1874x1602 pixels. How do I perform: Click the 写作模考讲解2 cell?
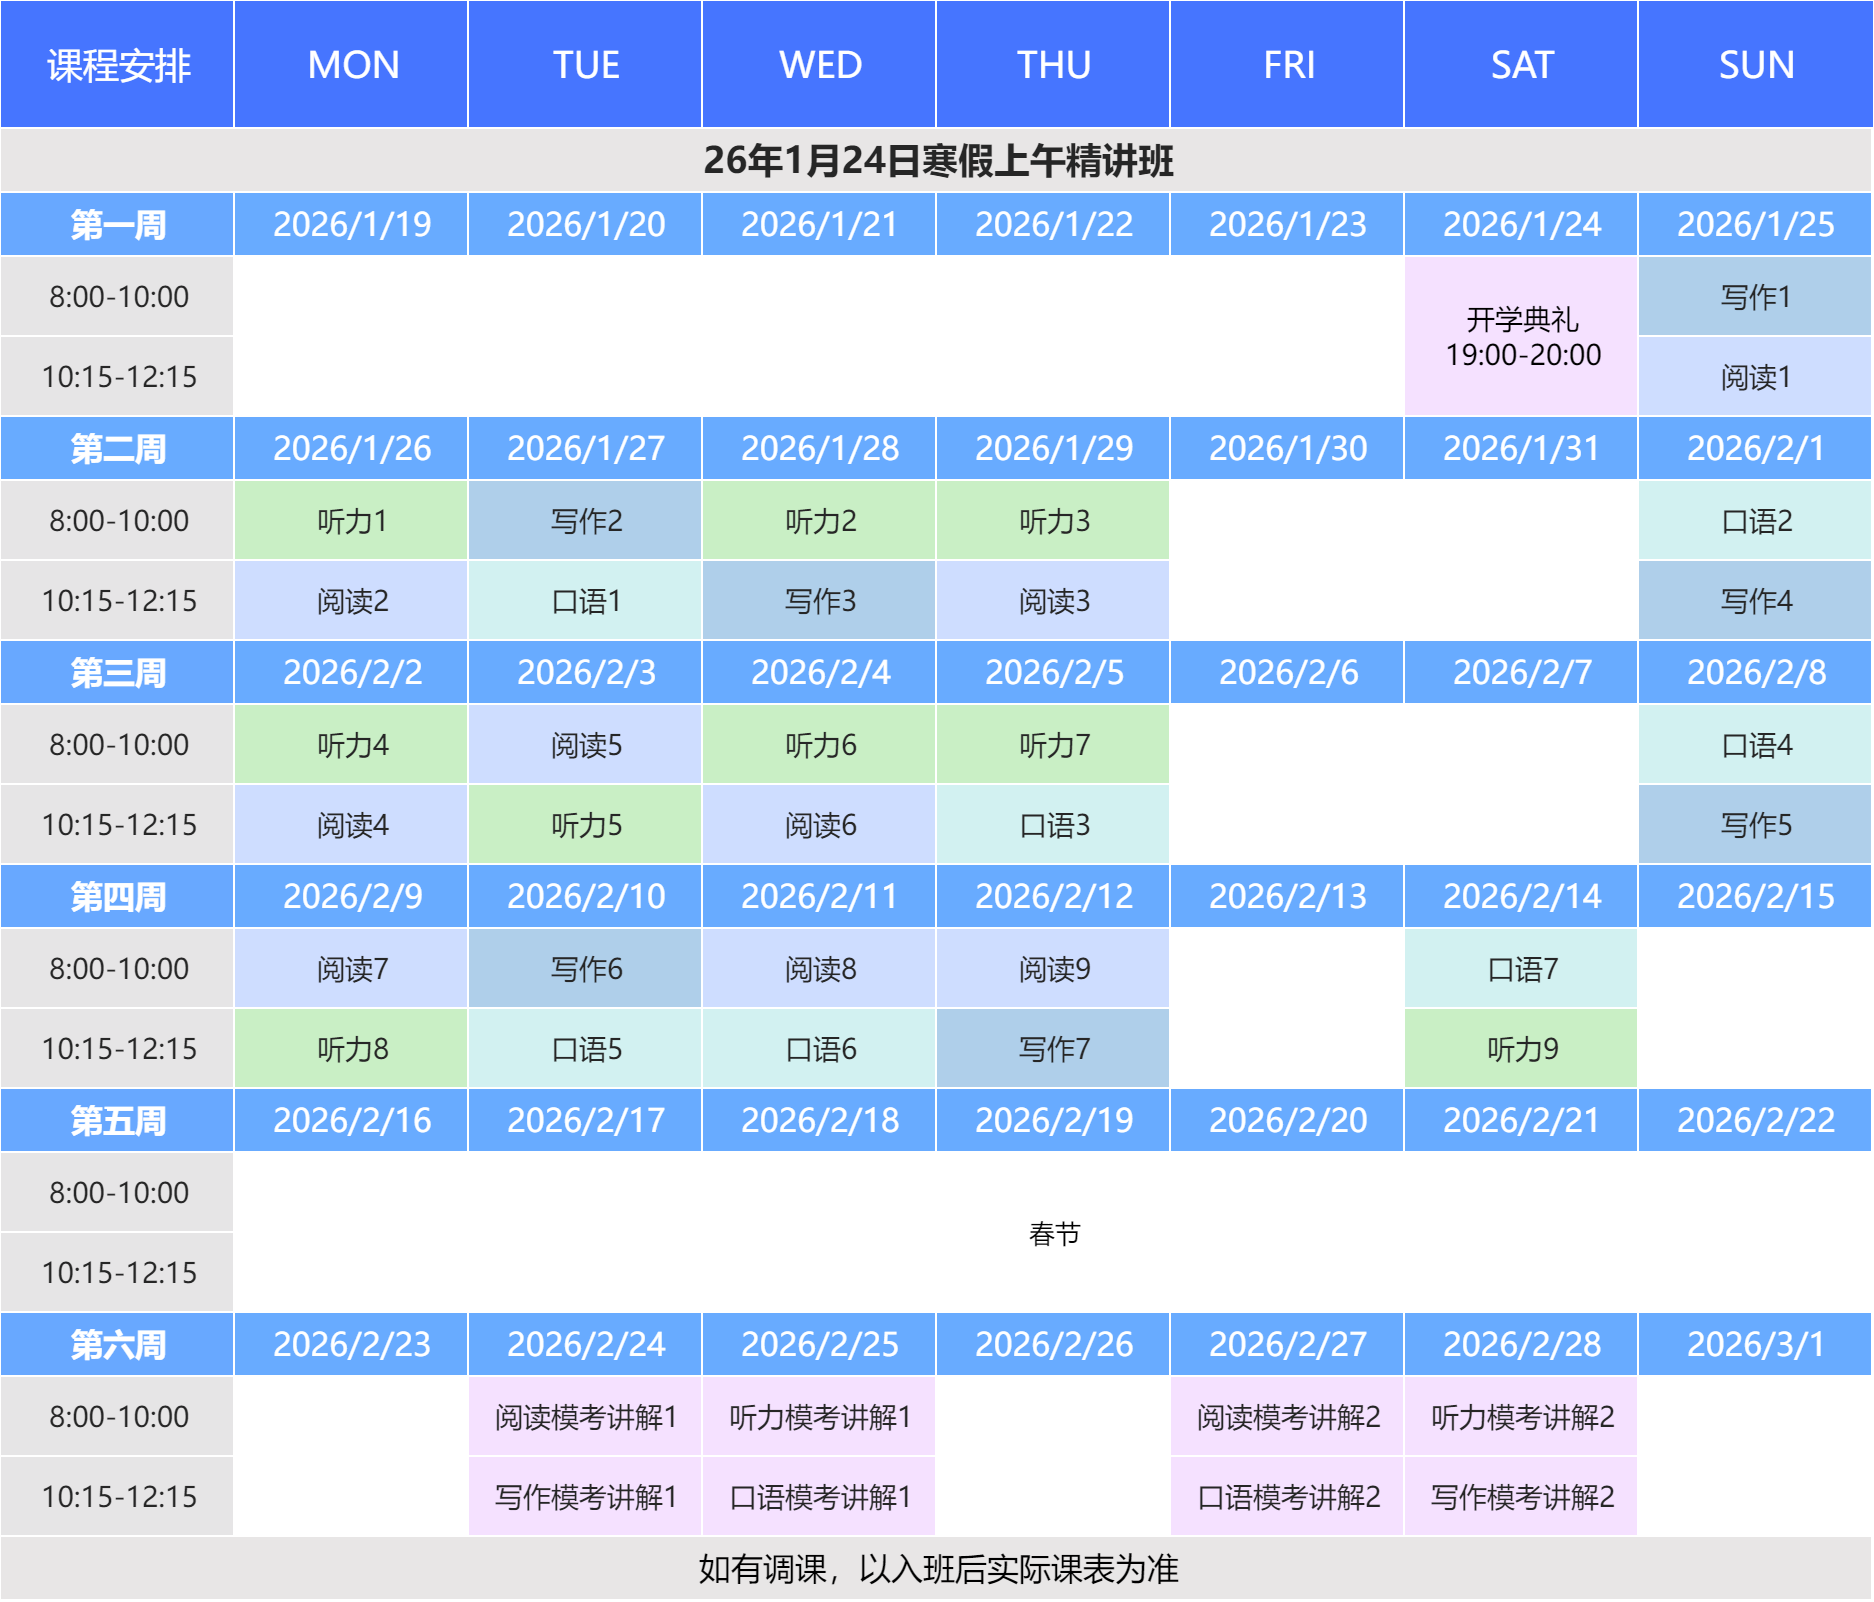(1521, 1497)
